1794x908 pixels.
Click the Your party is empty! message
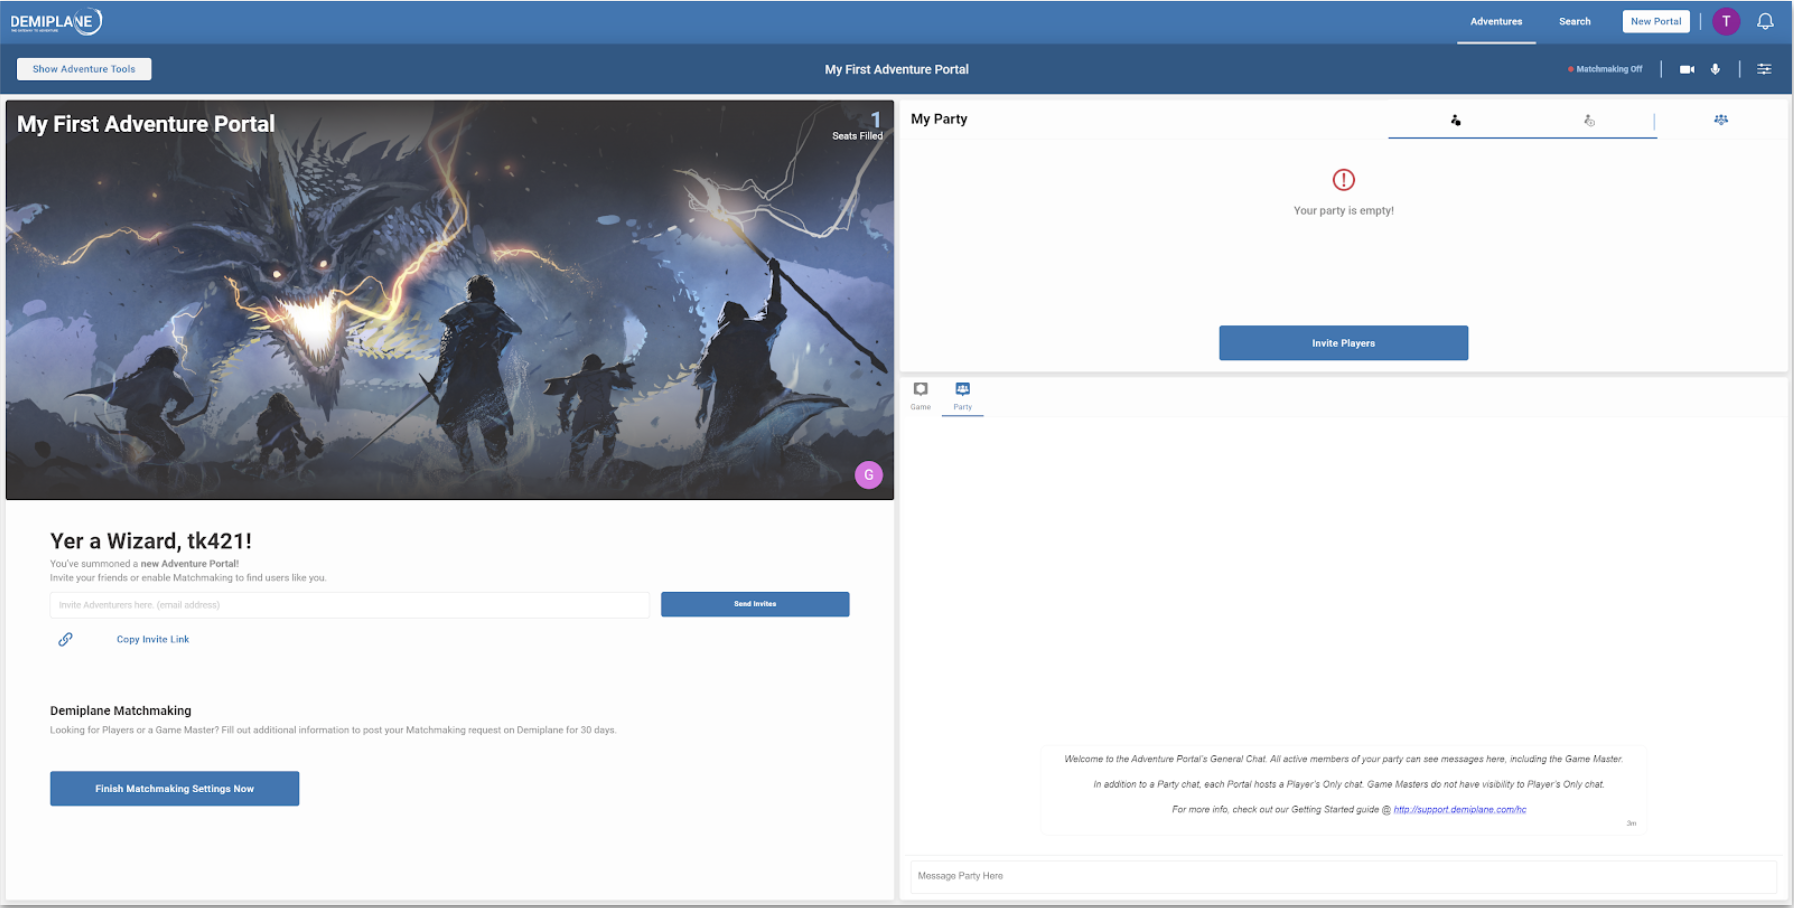tap(1343, 211)
